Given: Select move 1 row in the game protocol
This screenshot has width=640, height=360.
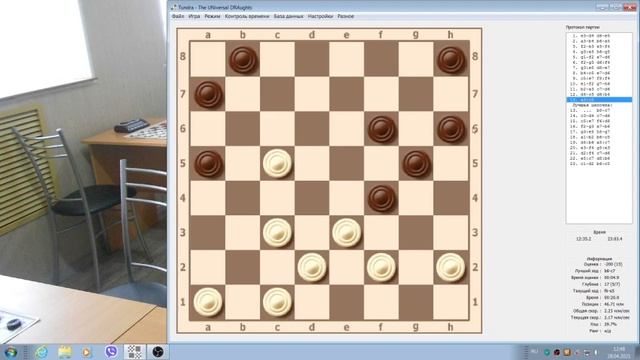Looking at the screenshot, I should tap(599, 36).
